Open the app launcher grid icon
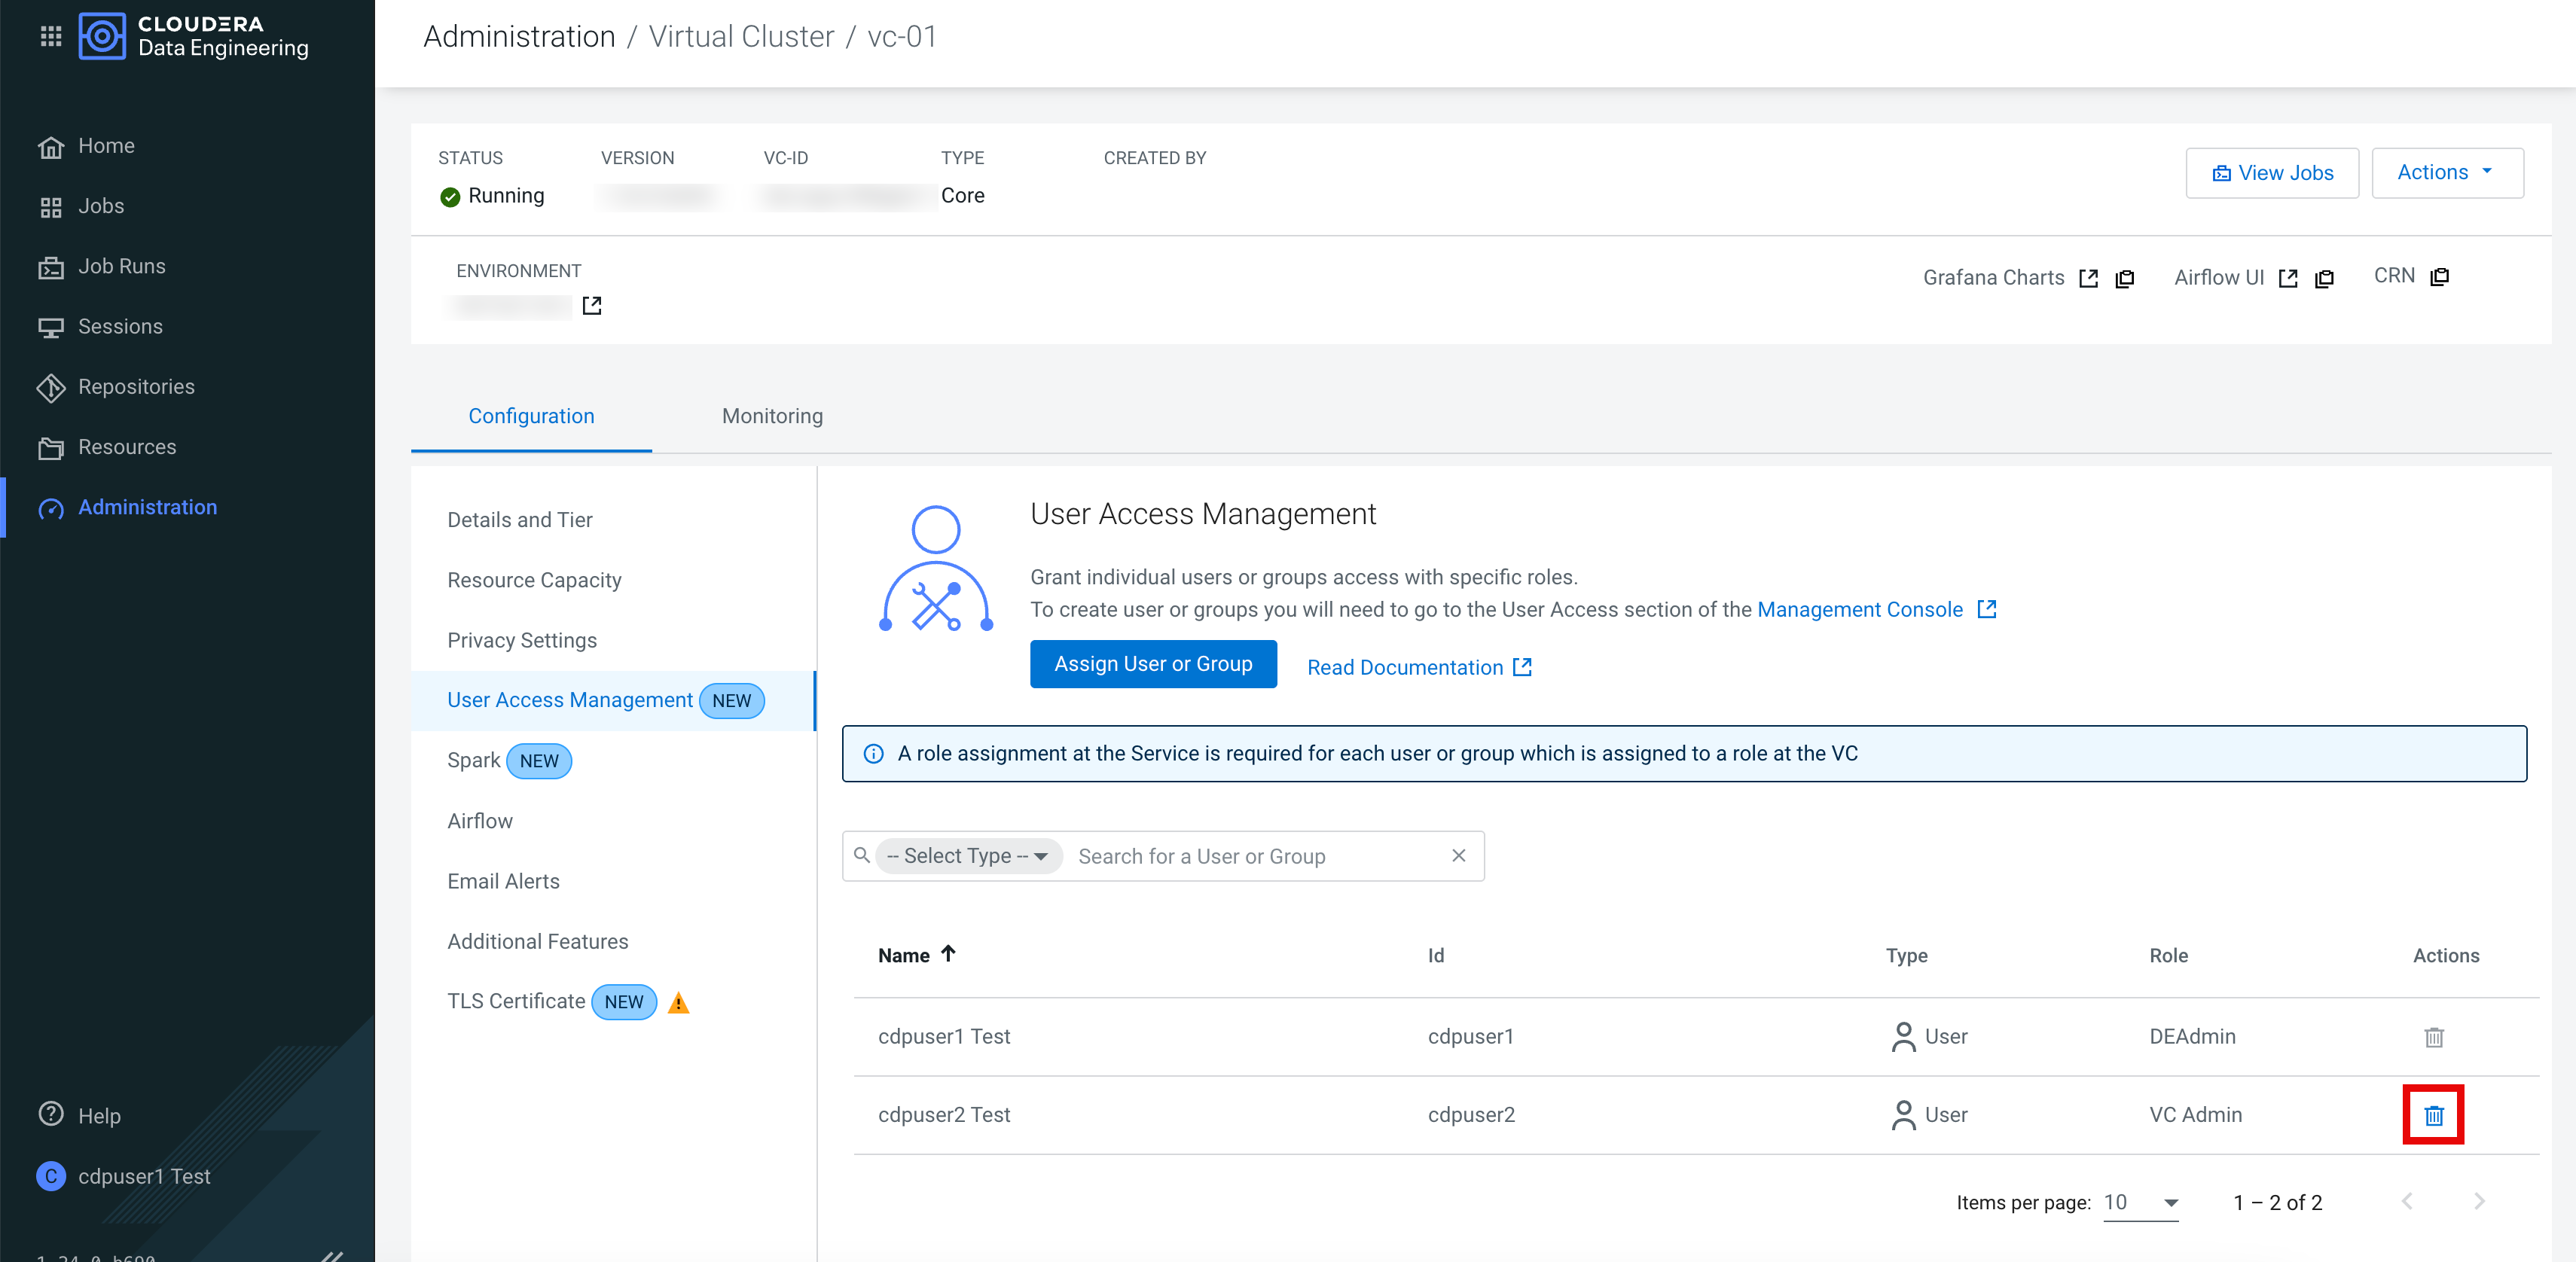This screenshot has height=1262, width=2576. pyautogui.click(x=51, y=37)
